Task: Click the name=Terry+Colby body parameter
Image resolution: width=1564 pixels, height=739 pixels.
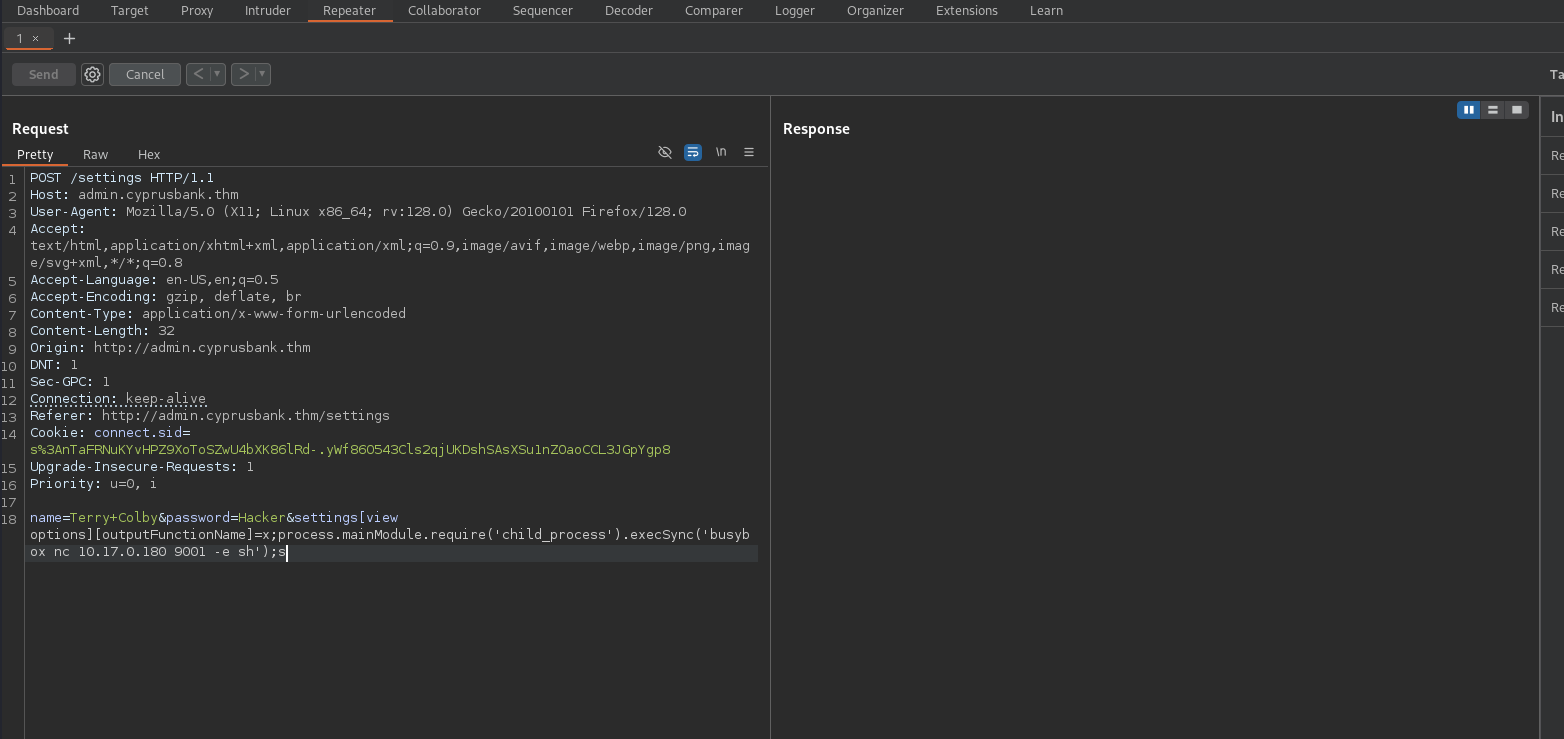Action: [94, 518]
